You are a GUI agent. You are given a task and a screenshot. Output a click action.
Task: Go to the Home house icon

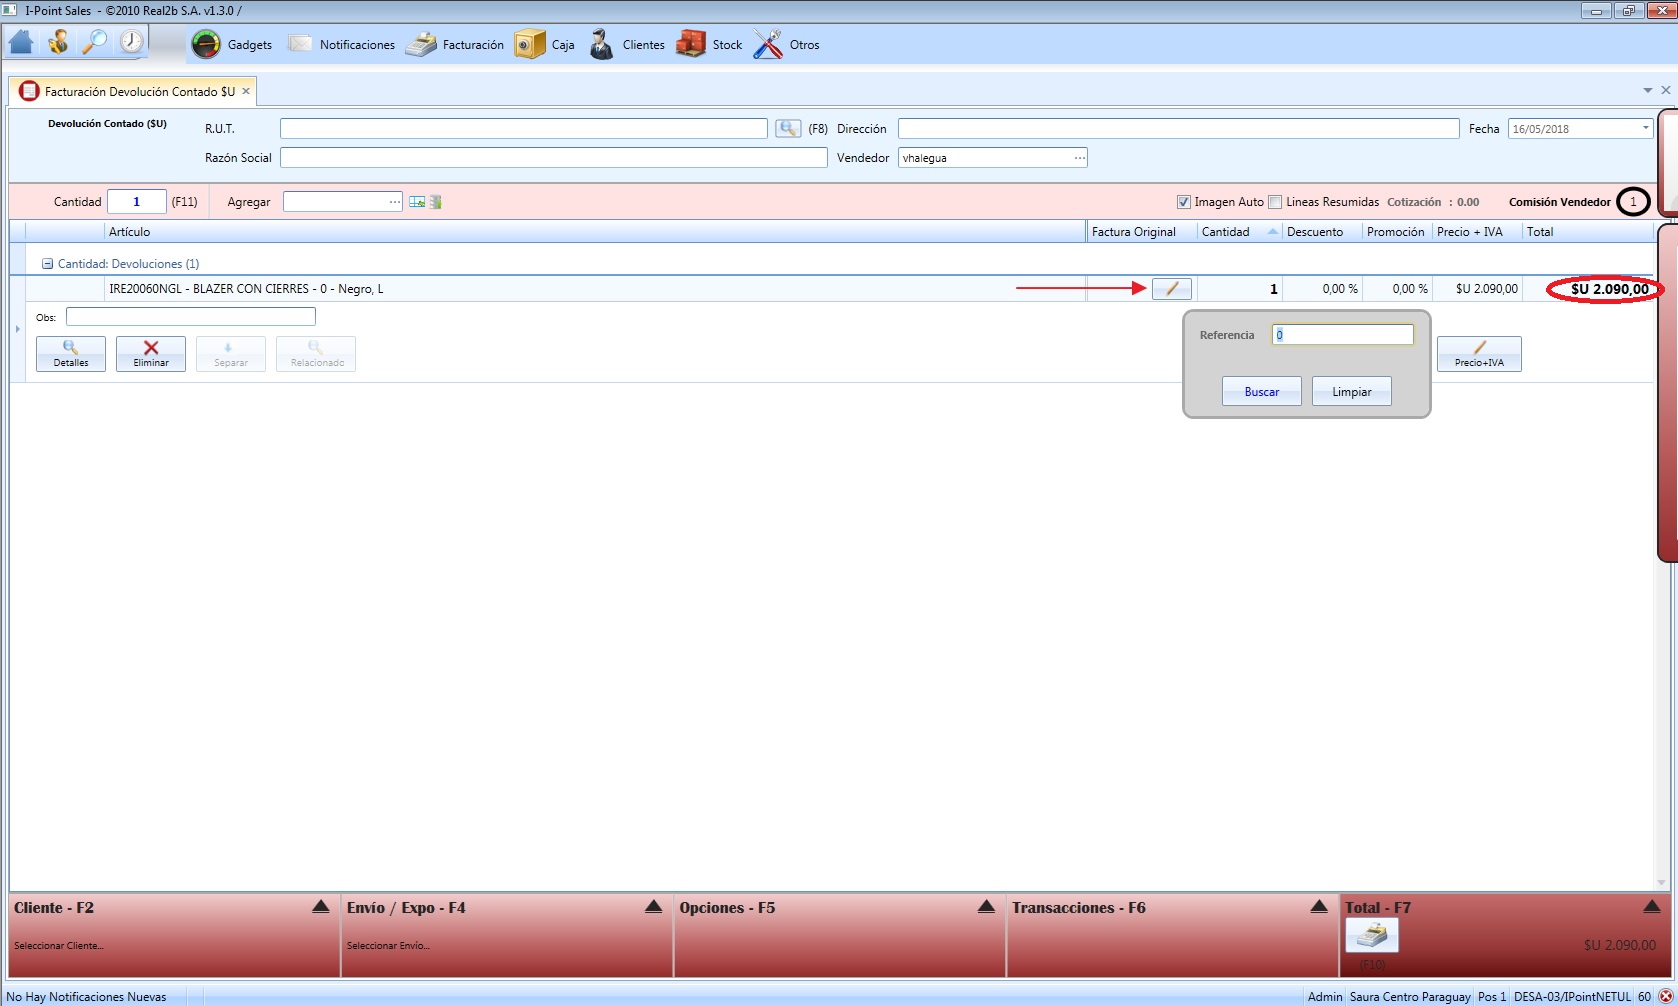tap(21, 43)
